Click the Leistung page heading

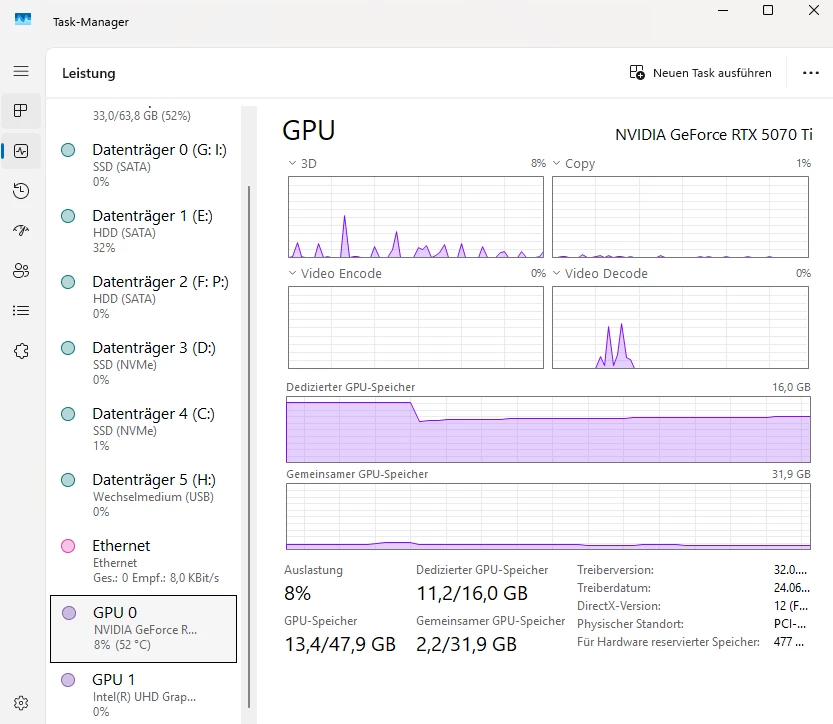(89, 73)
